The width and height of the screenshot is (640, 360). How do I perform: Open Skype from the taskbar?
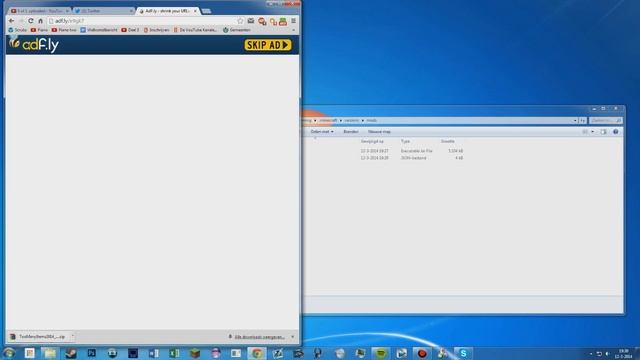click(x=463, y=353)
